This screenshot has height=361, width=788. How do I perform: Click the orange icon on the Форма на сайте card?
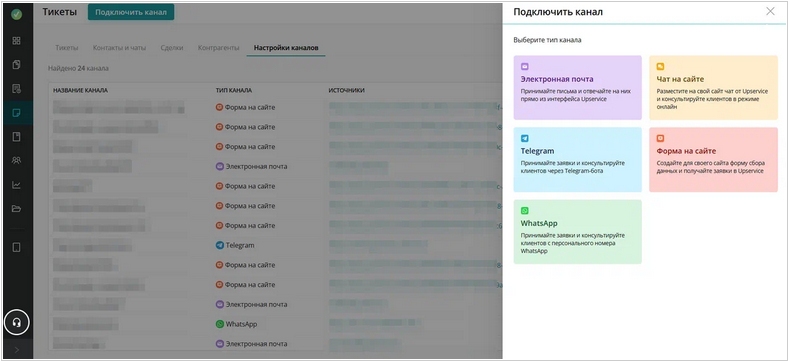pyautogui.click(x=661, y=138)
